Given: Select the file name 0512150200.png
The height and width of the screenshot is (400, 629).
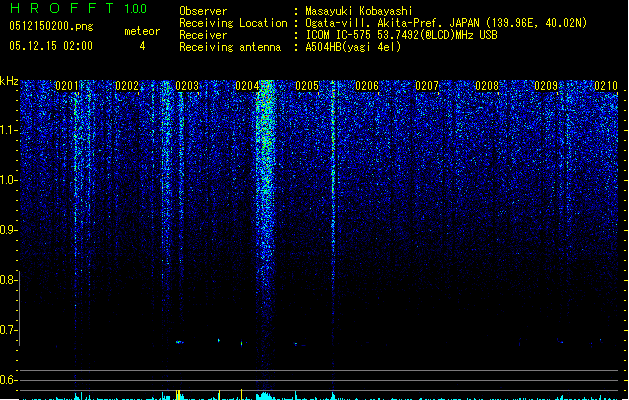Looking at the screenshot, I should coord(51,26).
